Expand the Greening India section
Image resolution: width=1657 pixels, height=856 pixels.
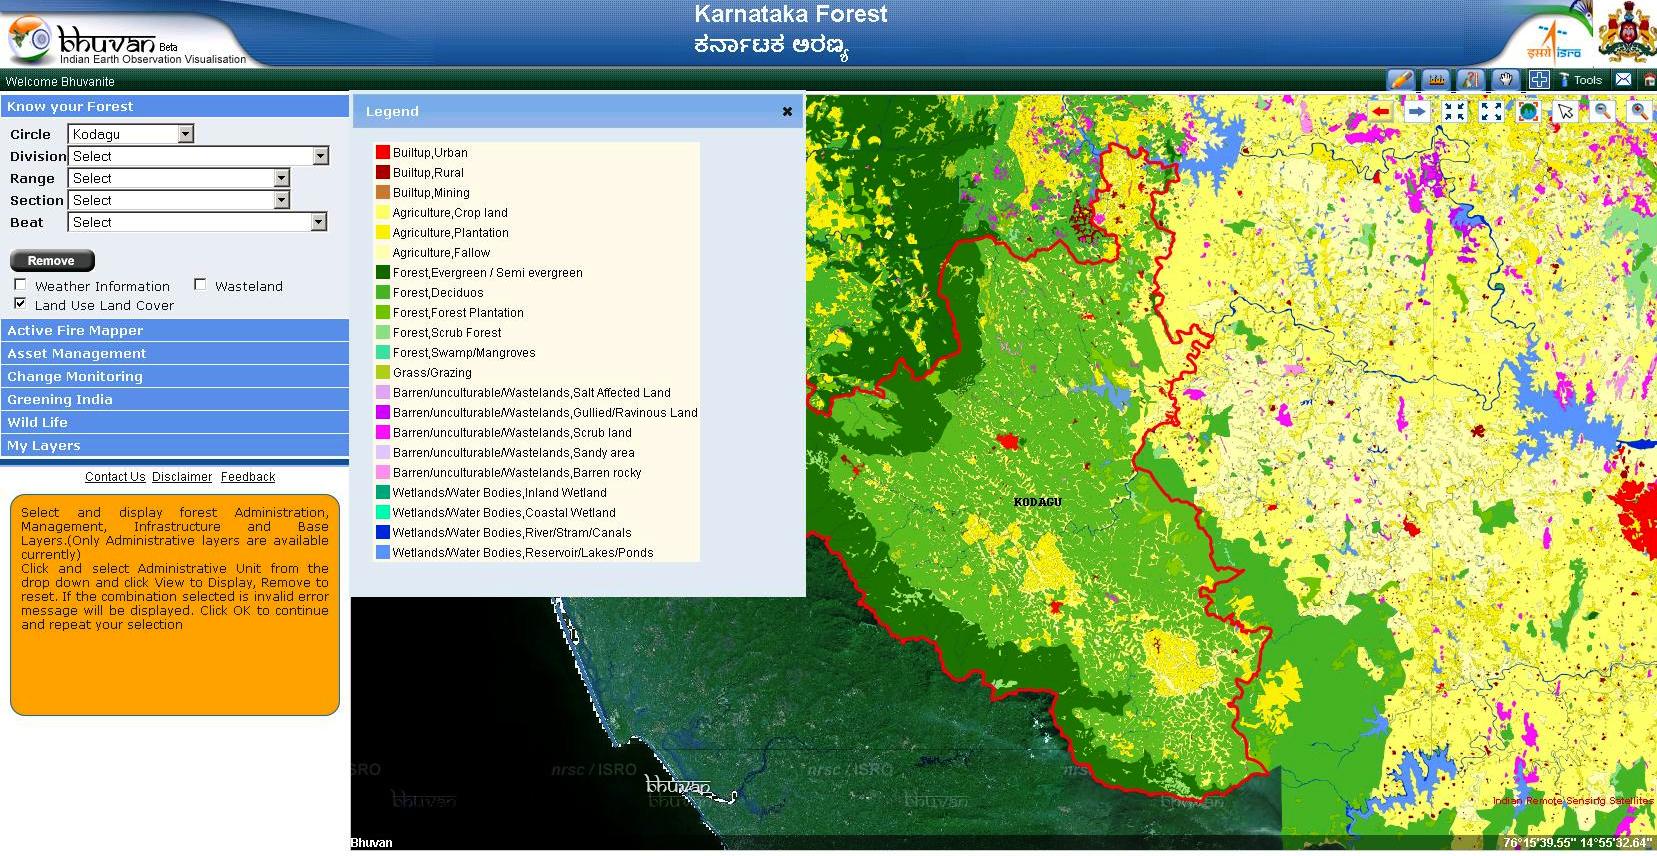(175, 399)
